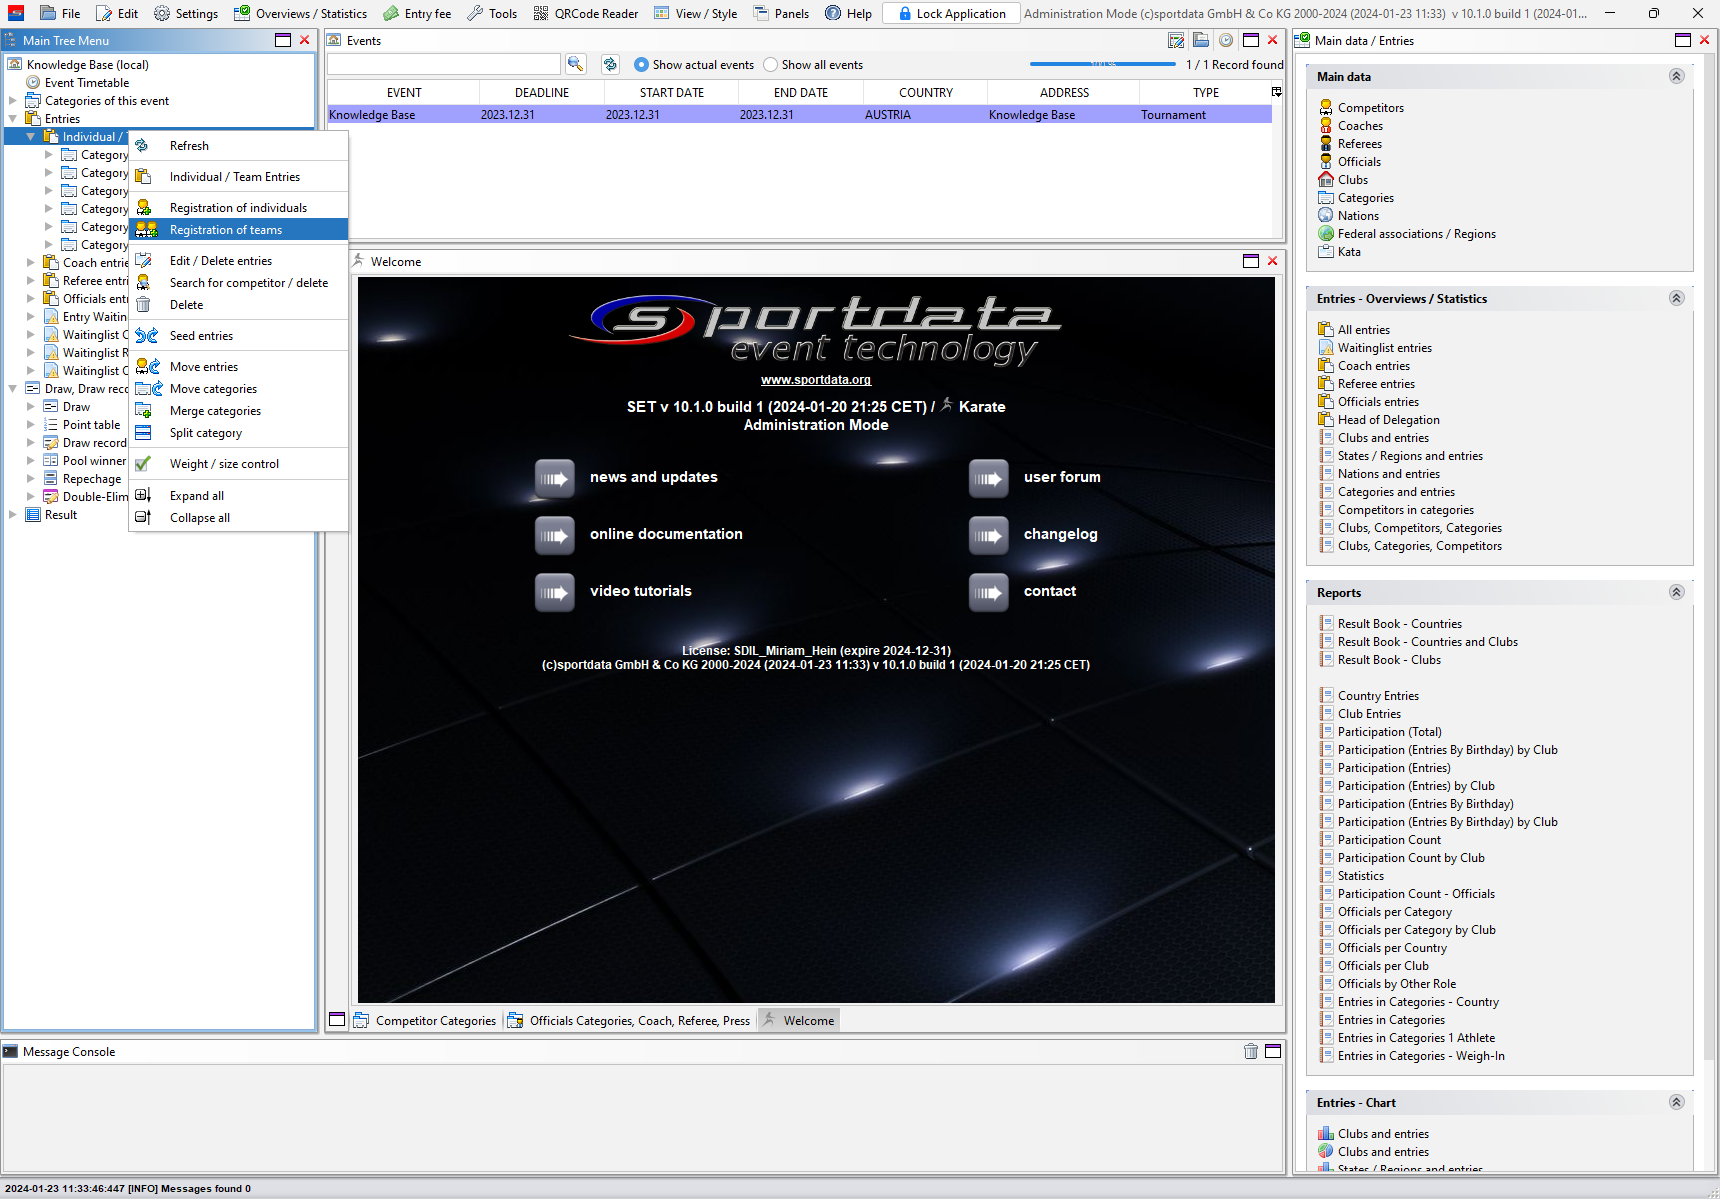Select the Show all events radio button
1720x1200 pixels.
(x=770, y=65)
